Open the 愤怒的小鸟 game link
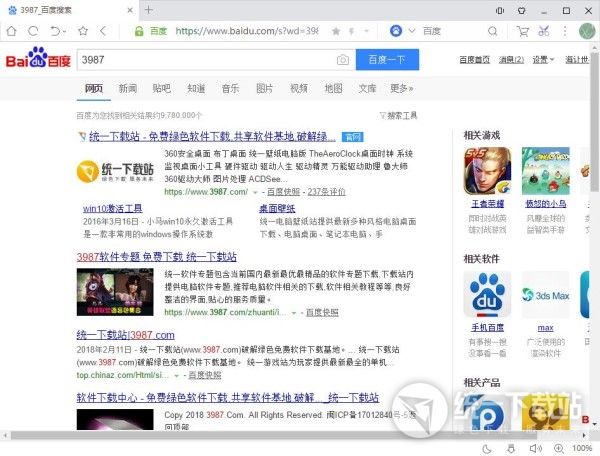 tap(546, 204)
